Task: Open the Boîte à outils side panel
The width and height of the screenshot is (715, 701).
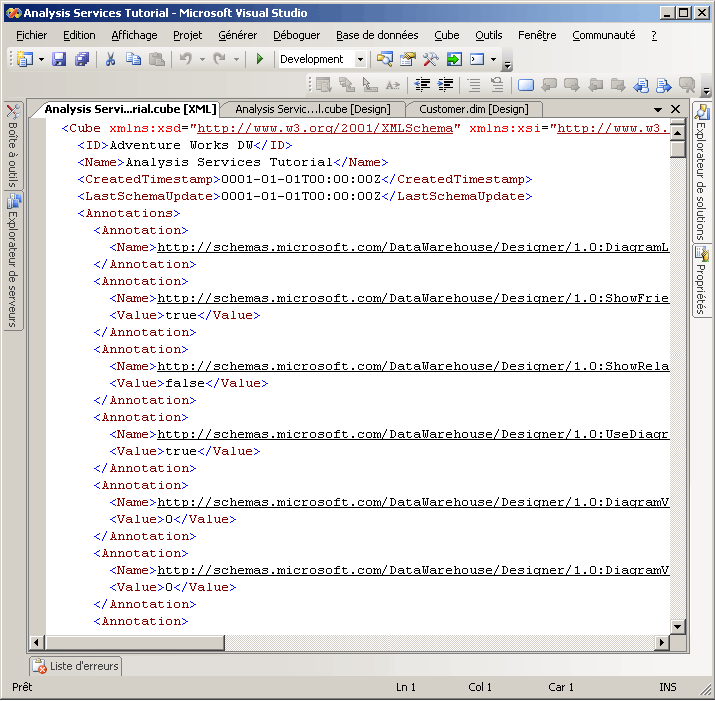Action: pos(13,146)
